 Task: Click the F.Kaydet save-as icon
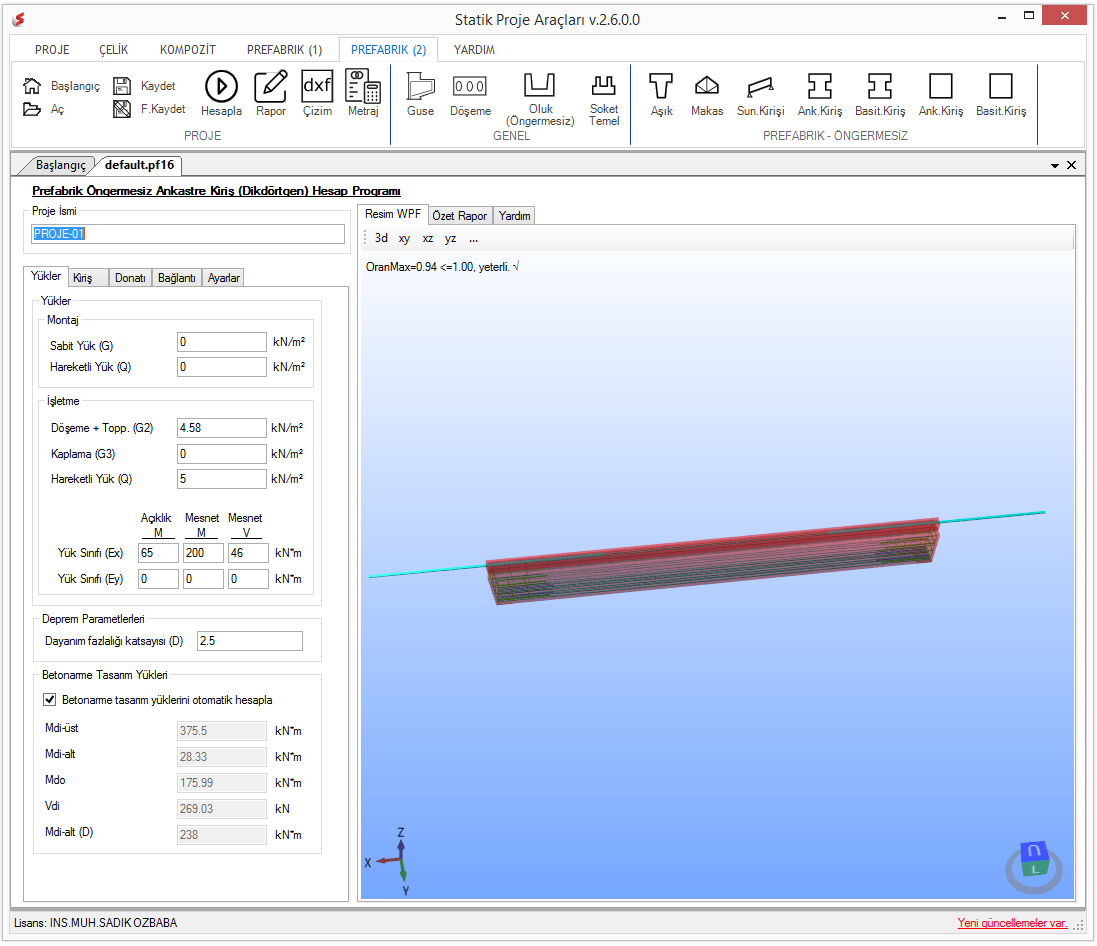click(x=122, y=109)
